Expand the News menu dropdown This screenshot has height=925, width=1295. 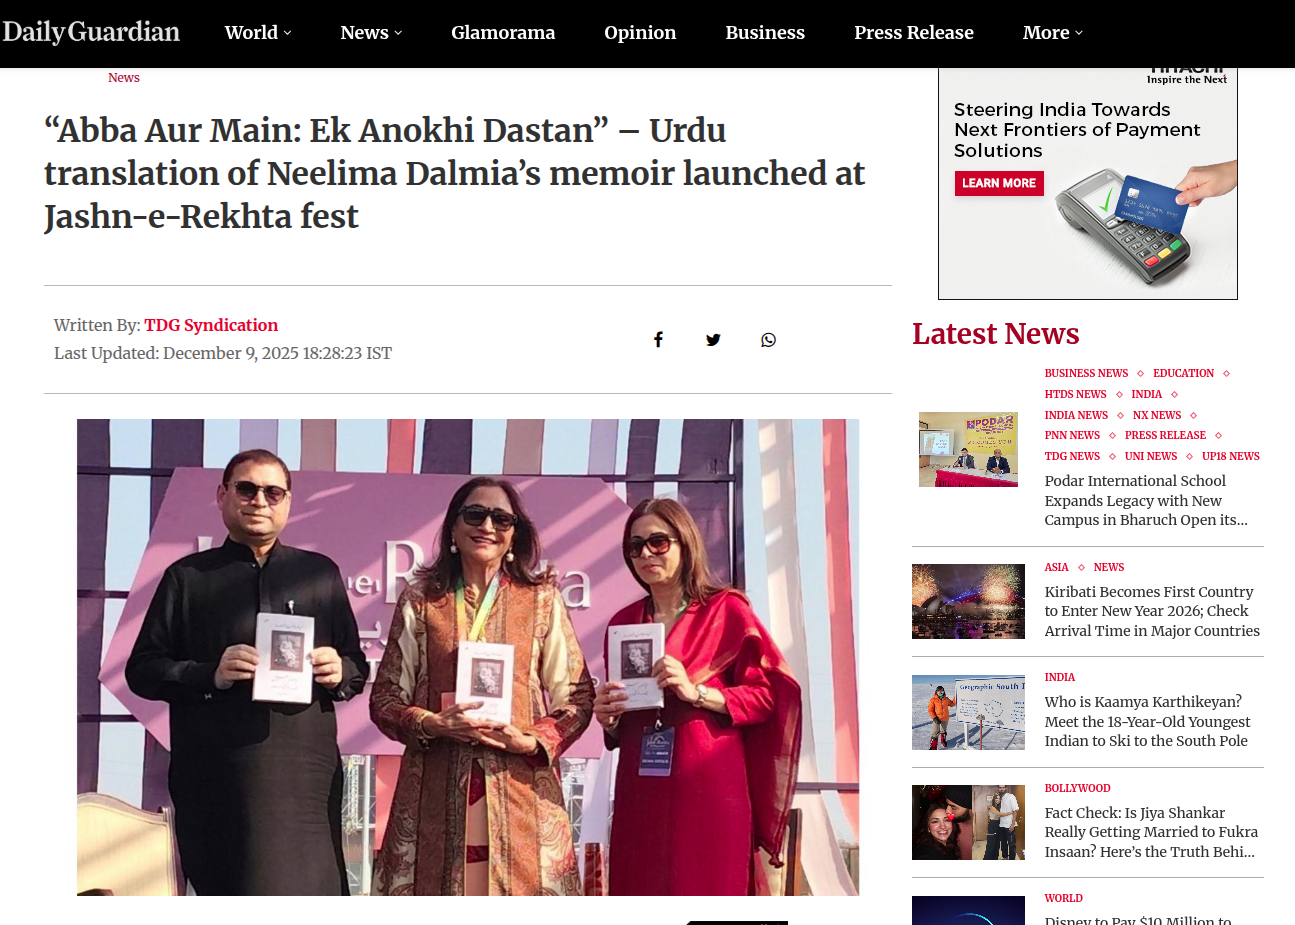[371, 33]
